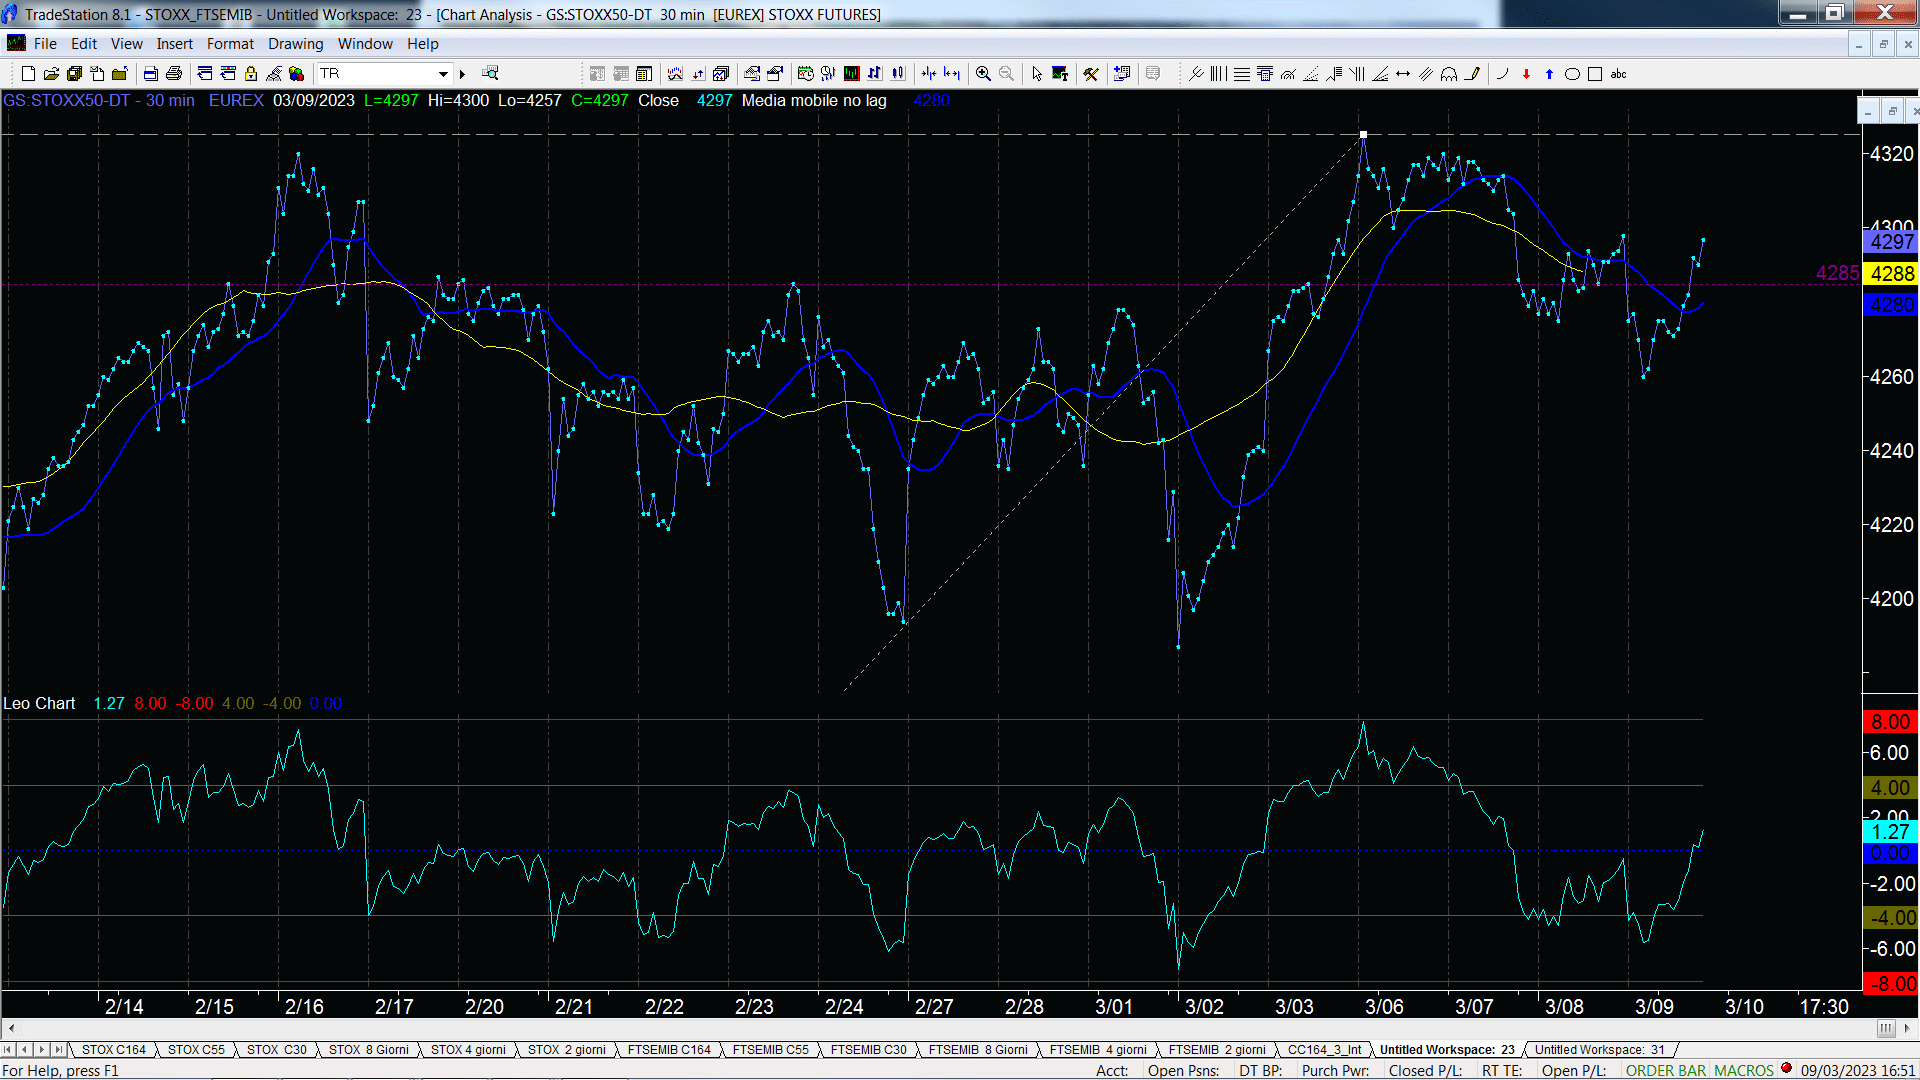
Task: Click the horizontal scrollbar left arrow
Action: pos(11,1028)
